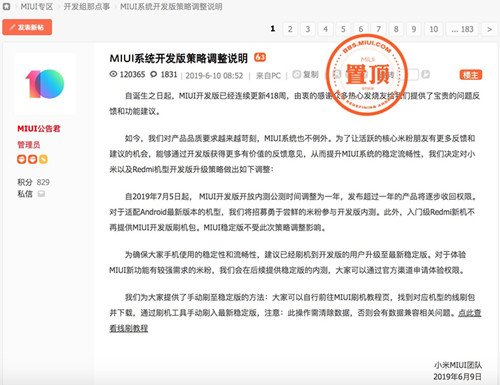Click 复制 copy link button
This screenshot has height=385, width=500.
(306, 74)
